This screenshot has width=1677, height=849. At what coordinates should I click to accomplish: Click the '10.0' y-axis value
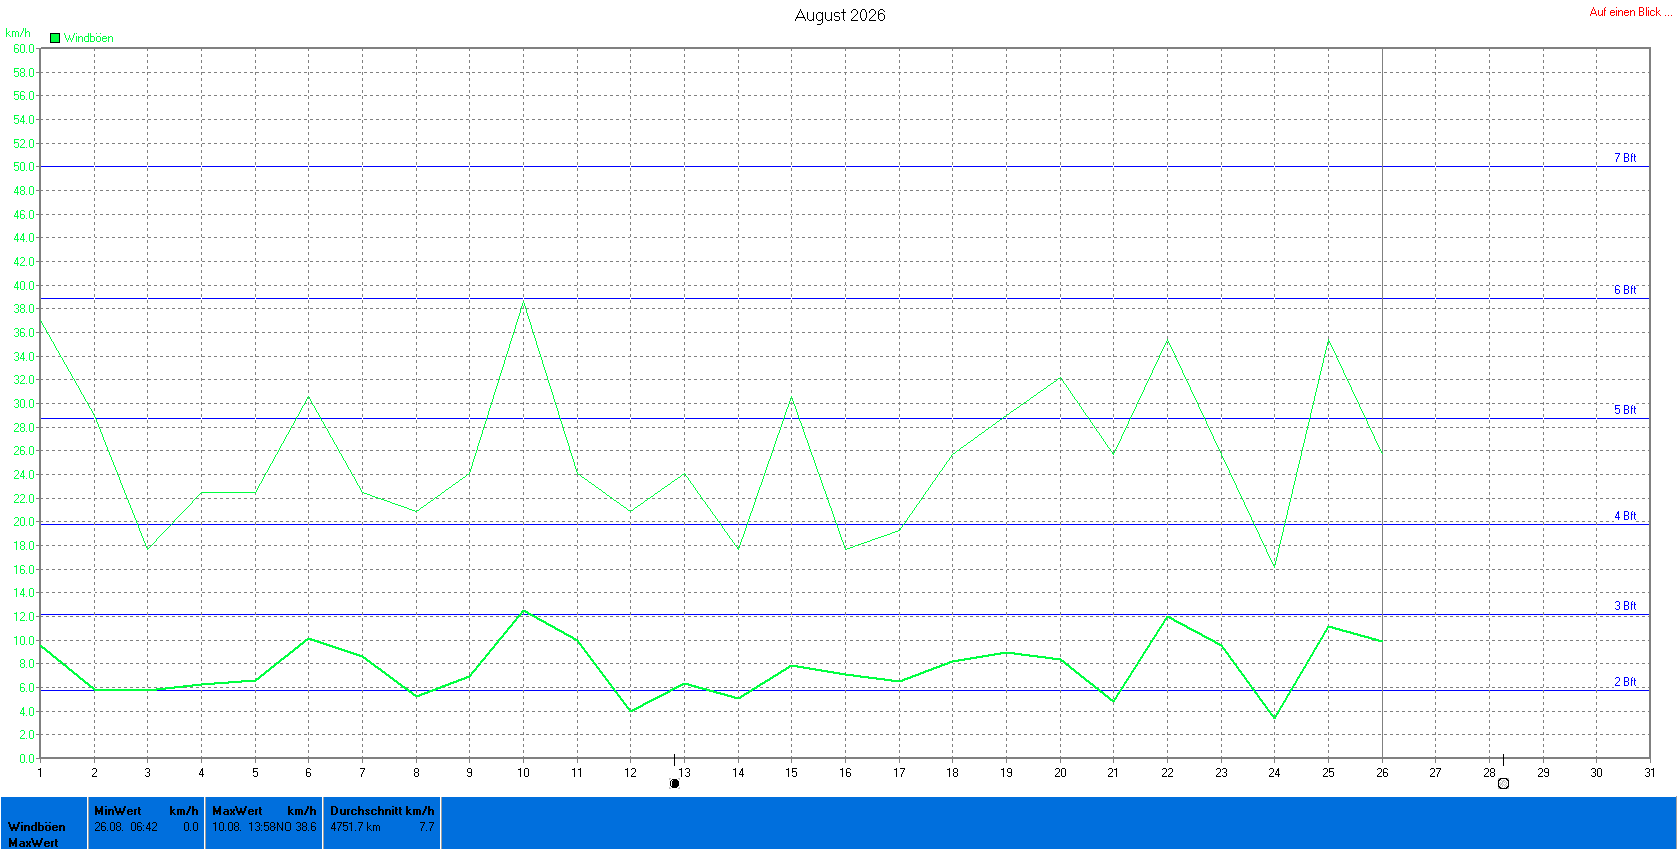point(24,641)
